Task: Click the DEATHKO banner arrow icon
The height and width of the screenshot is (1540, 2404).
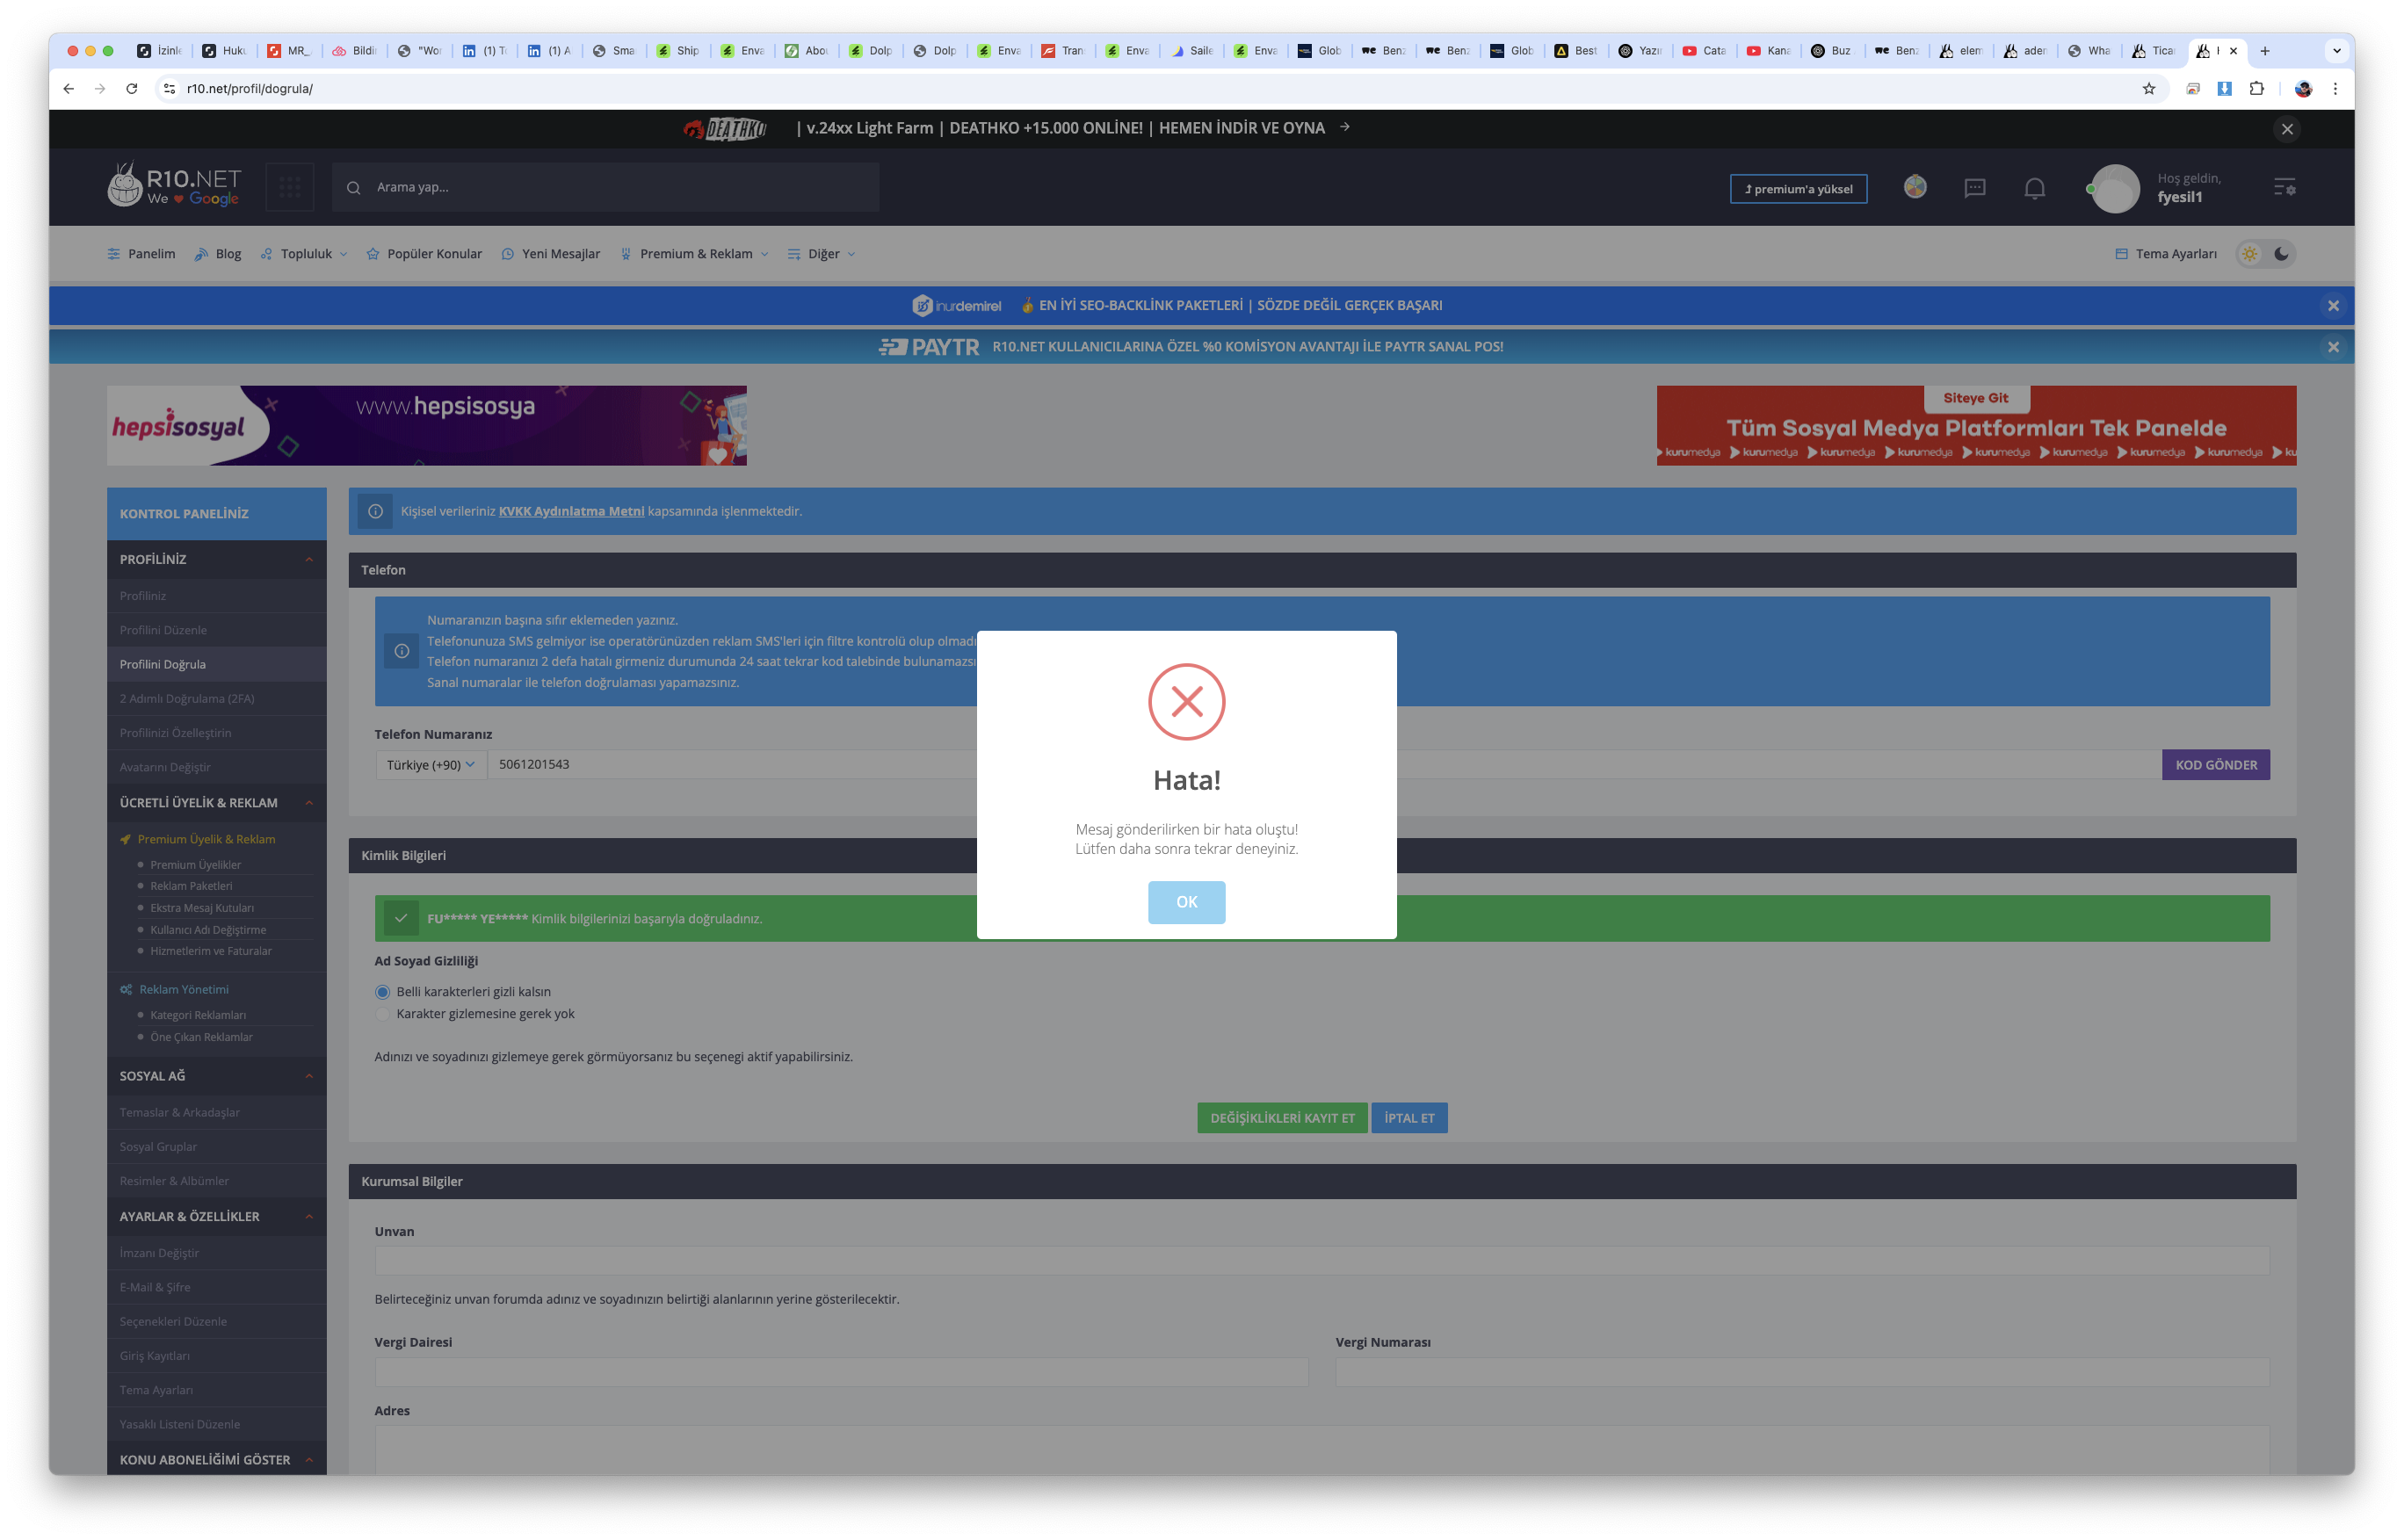Action: [x=1345, y=127]
